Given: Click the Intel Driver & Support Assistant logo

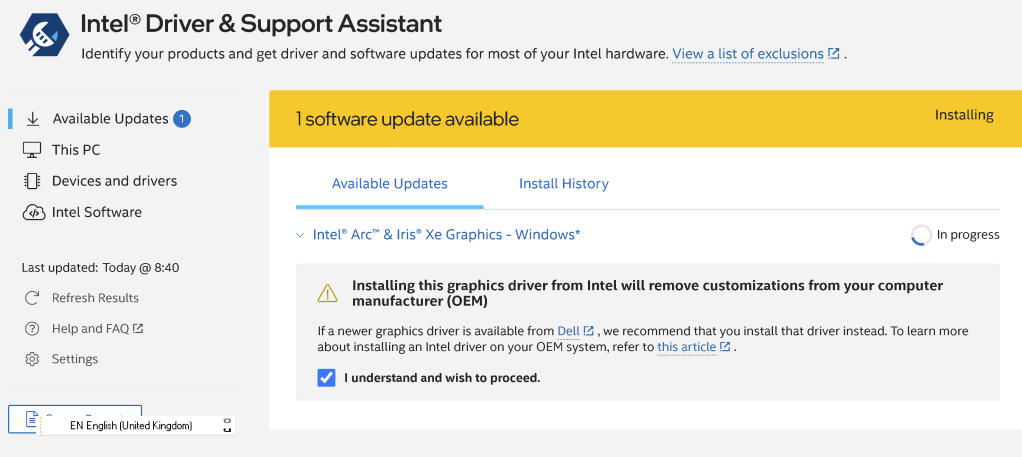Looking at the screenshot, I should click(x=44, y=36).
